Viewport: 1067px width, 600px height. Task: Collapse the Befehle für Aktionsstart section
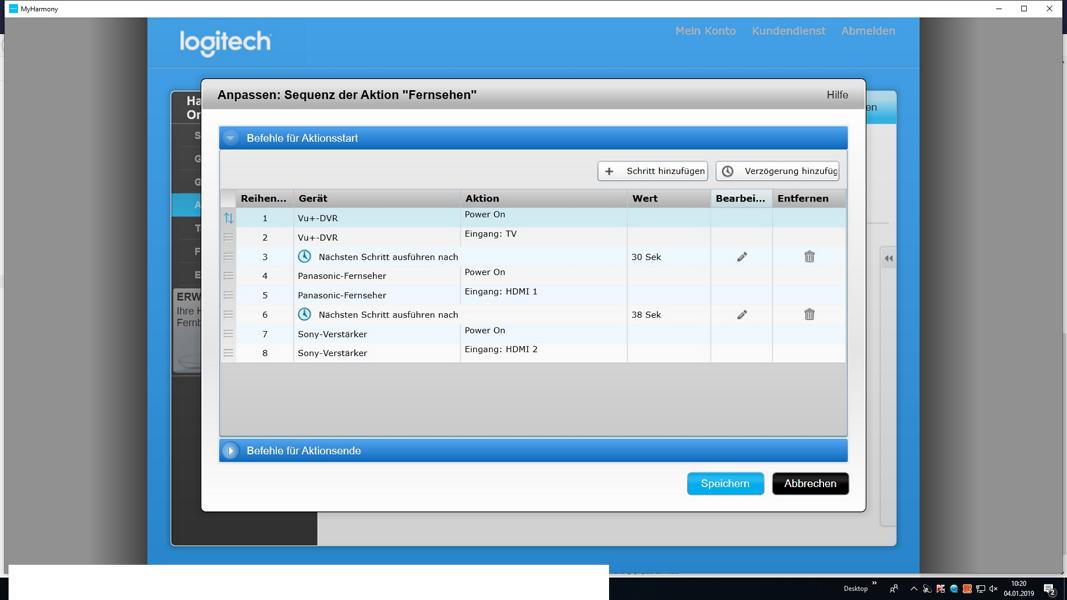tap(231, 138)
